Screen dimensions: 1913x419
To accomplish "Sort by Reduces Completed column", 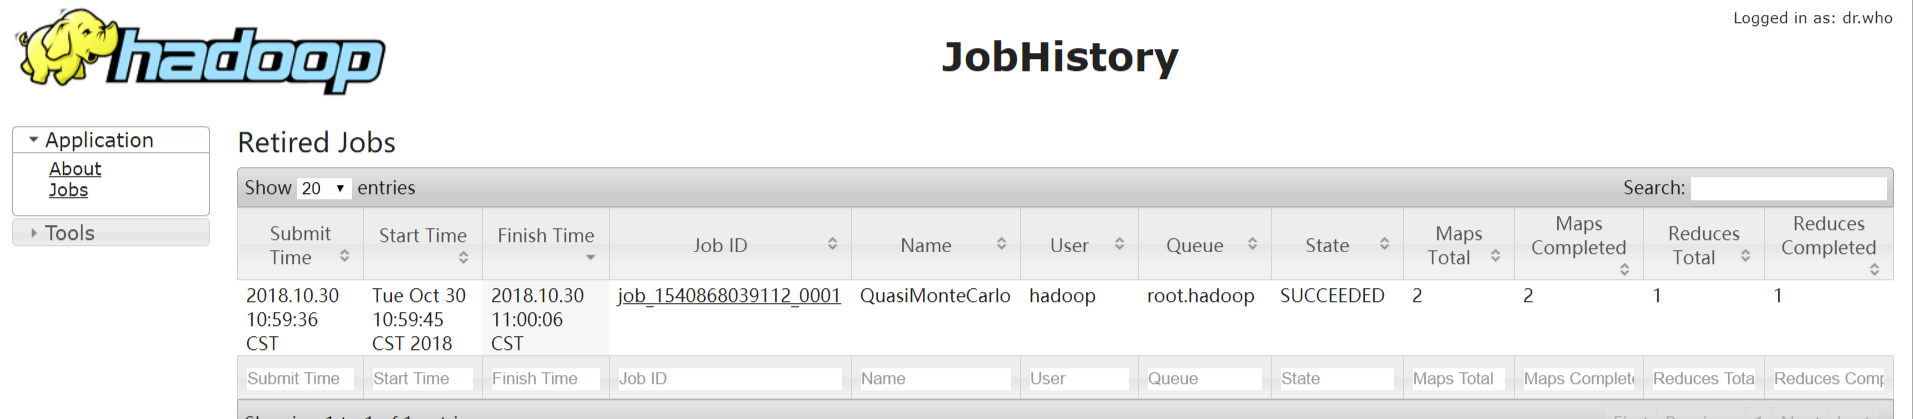I will coord(1828,245).
